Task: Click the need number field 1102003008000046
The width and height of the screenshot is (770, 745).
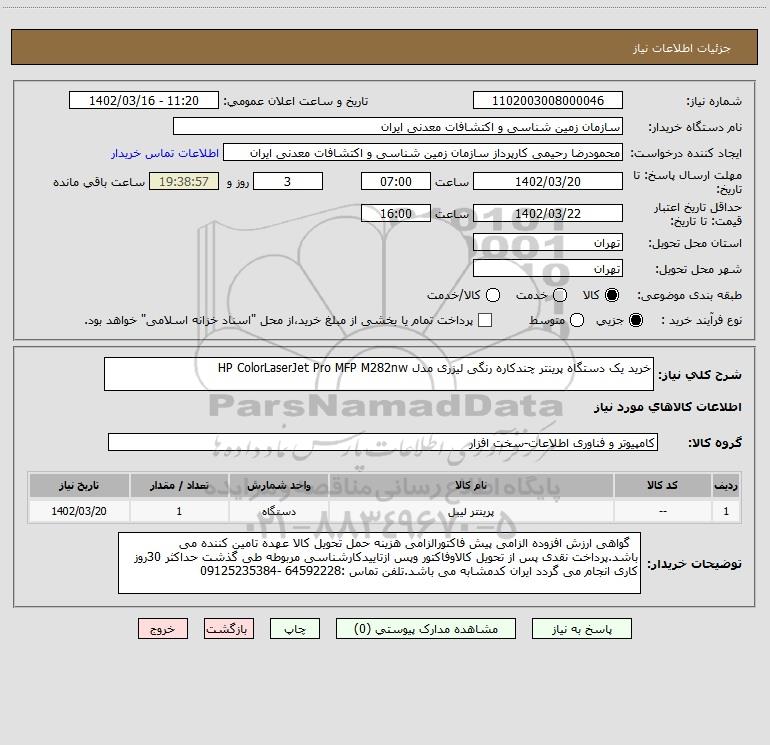Action: (x=548, y=100)
